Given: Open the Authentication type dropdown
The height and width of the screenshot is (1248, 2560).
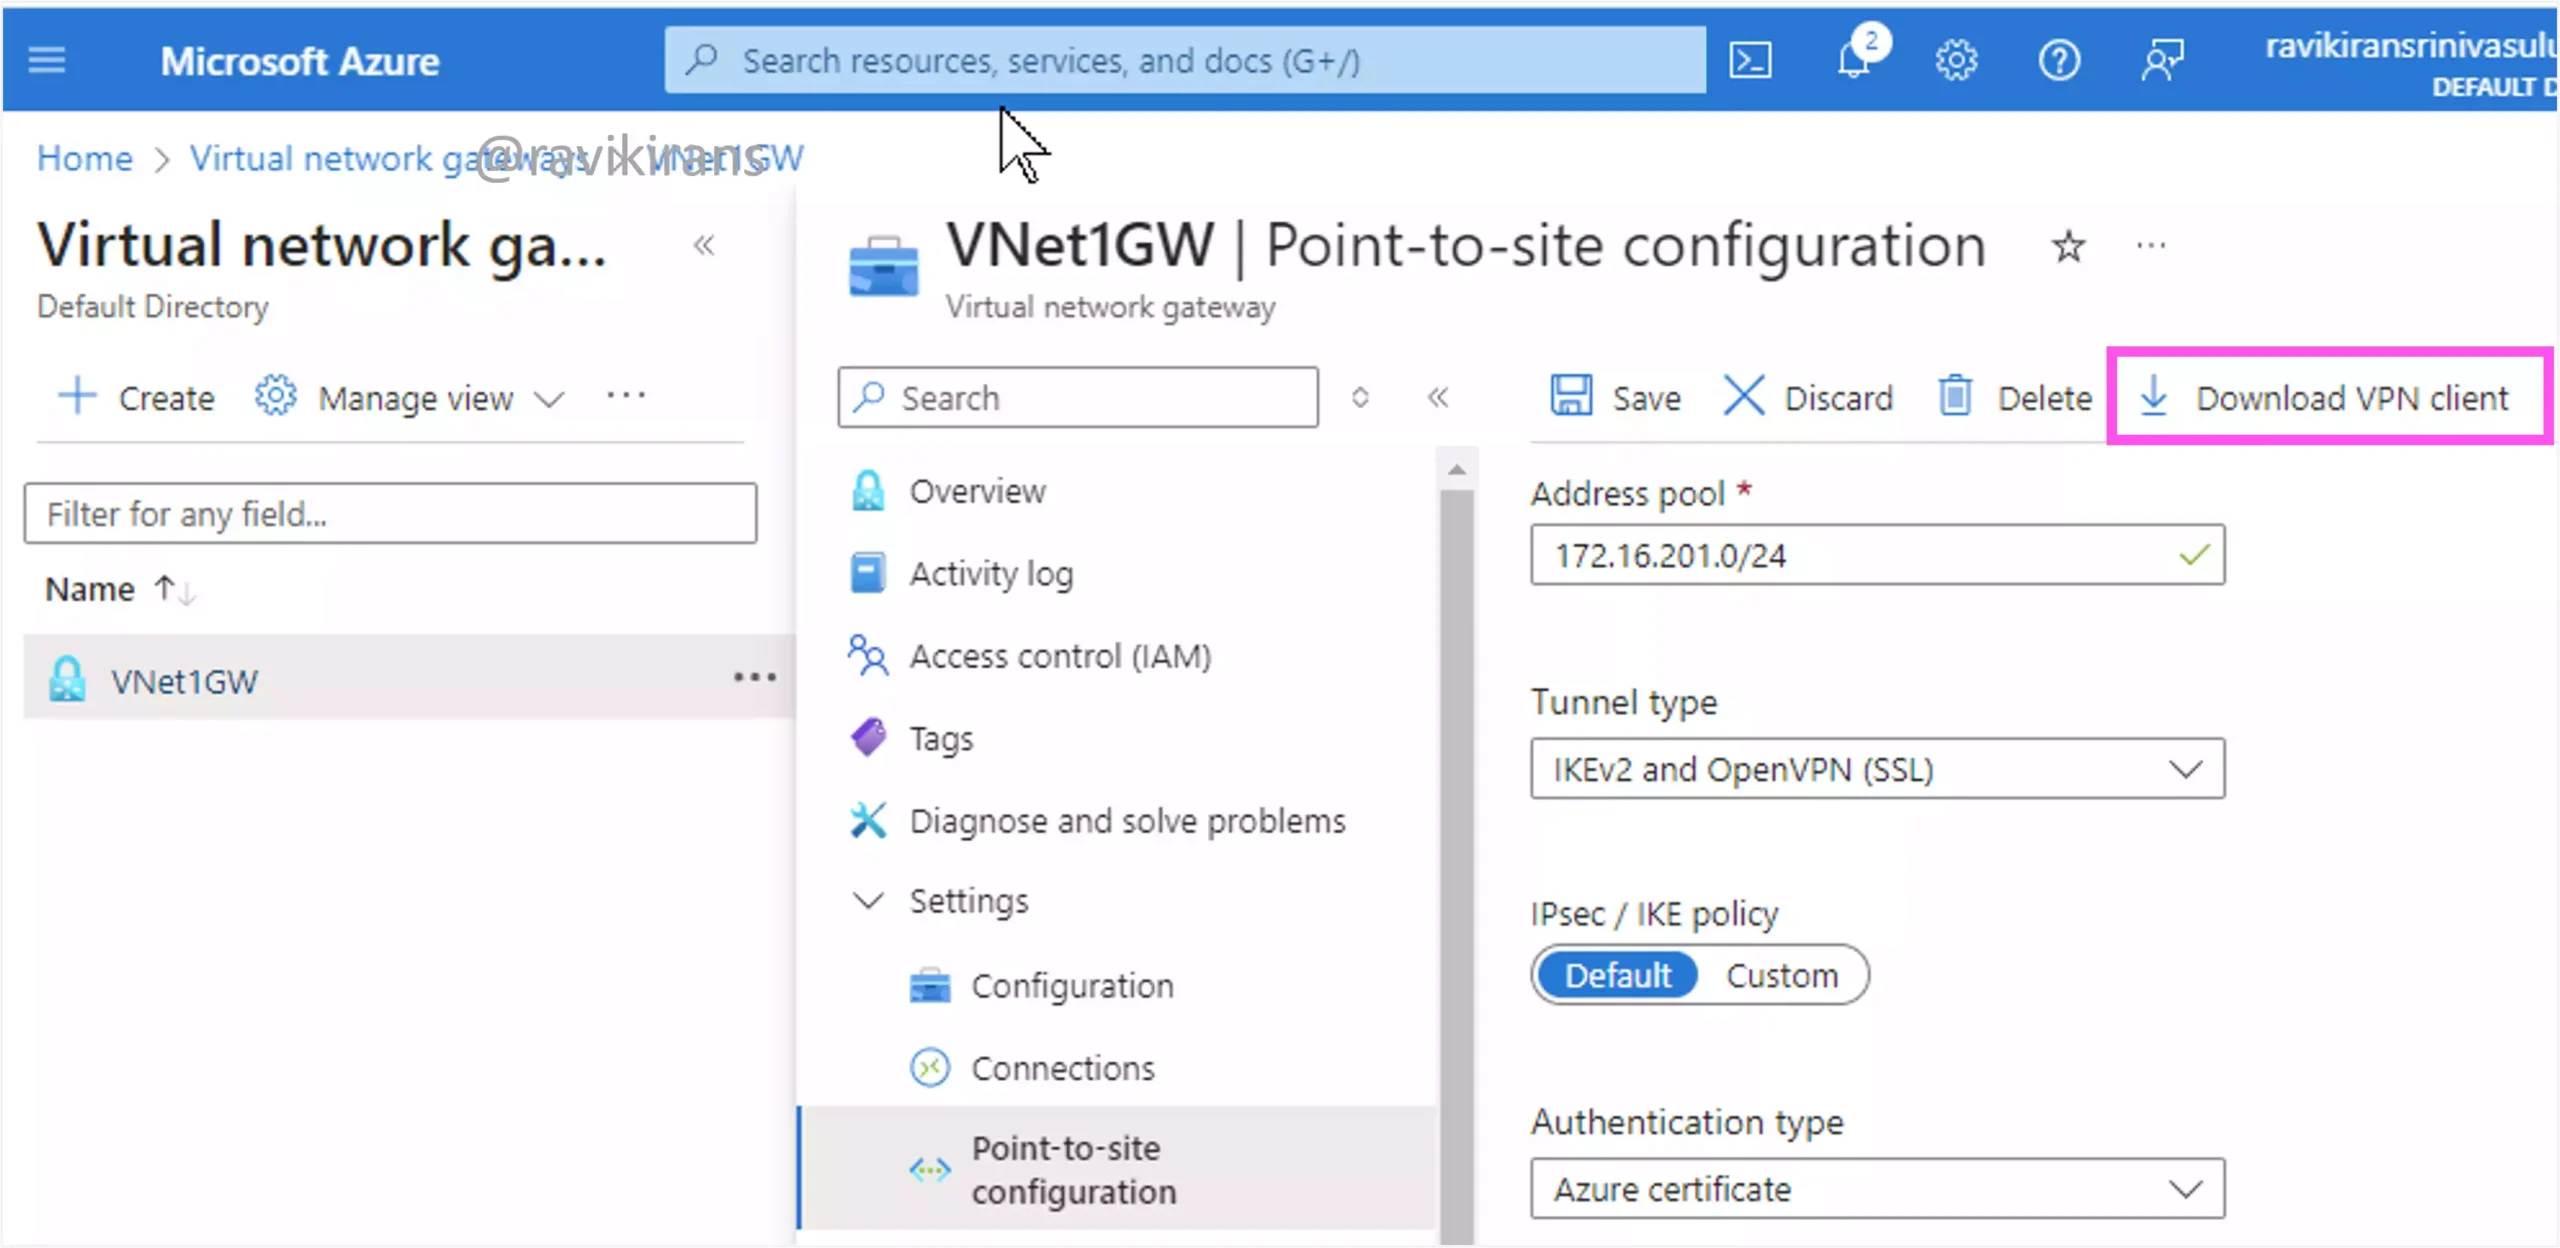Looking at the screenshot, I should click(1877, 1188).
